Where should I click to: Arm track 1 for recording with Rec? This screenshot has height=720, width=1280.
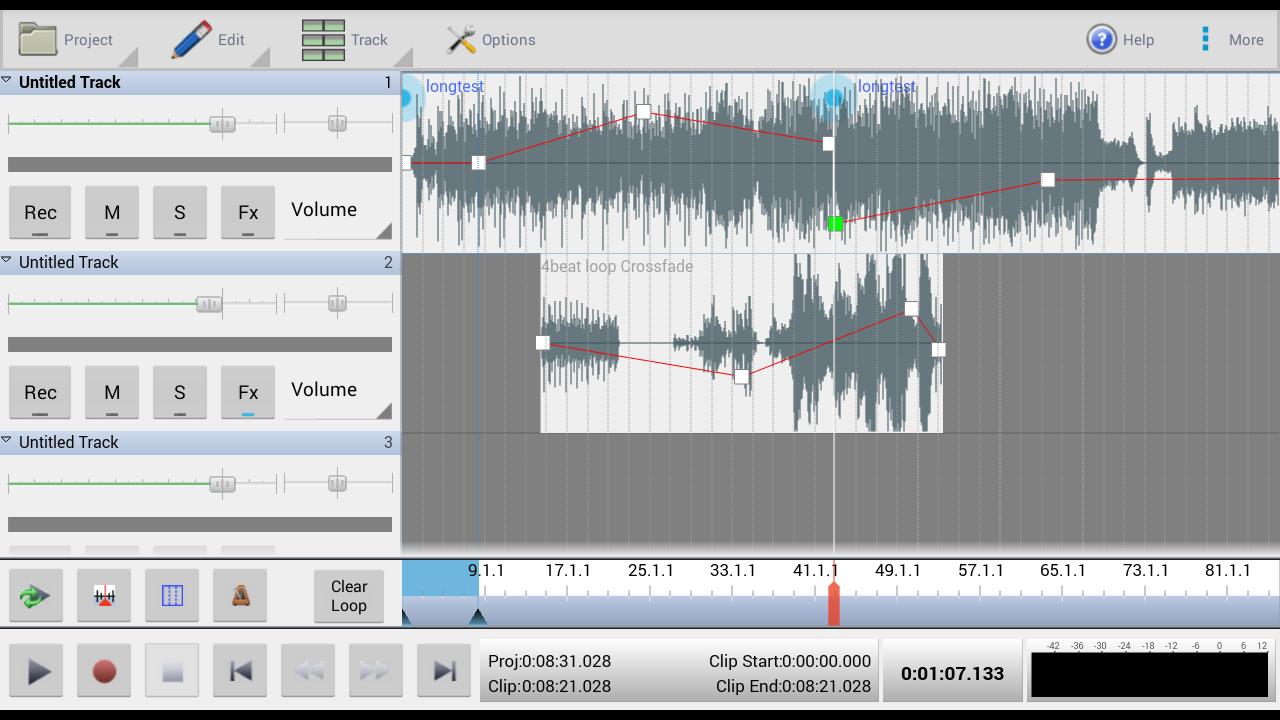40,212
